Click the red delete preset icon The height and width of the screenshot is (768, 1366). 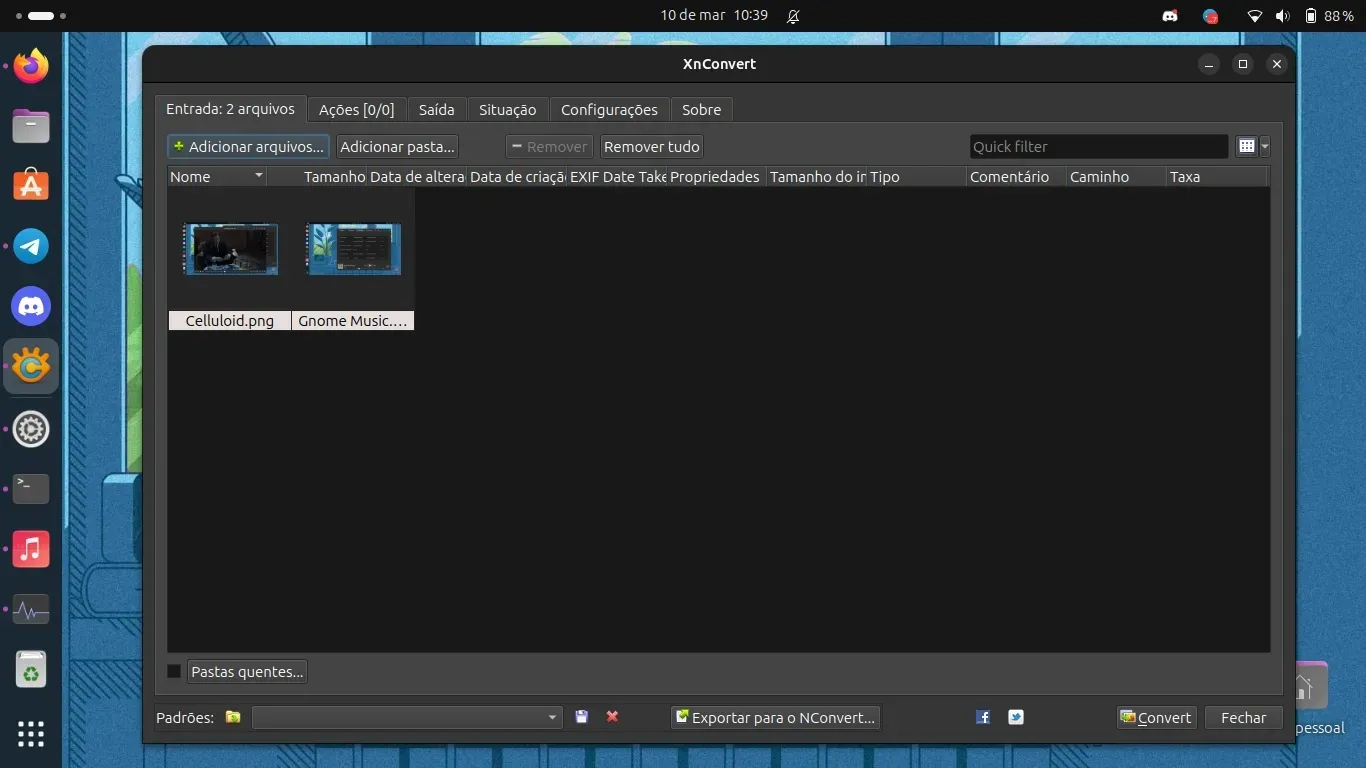pos(613,717)
